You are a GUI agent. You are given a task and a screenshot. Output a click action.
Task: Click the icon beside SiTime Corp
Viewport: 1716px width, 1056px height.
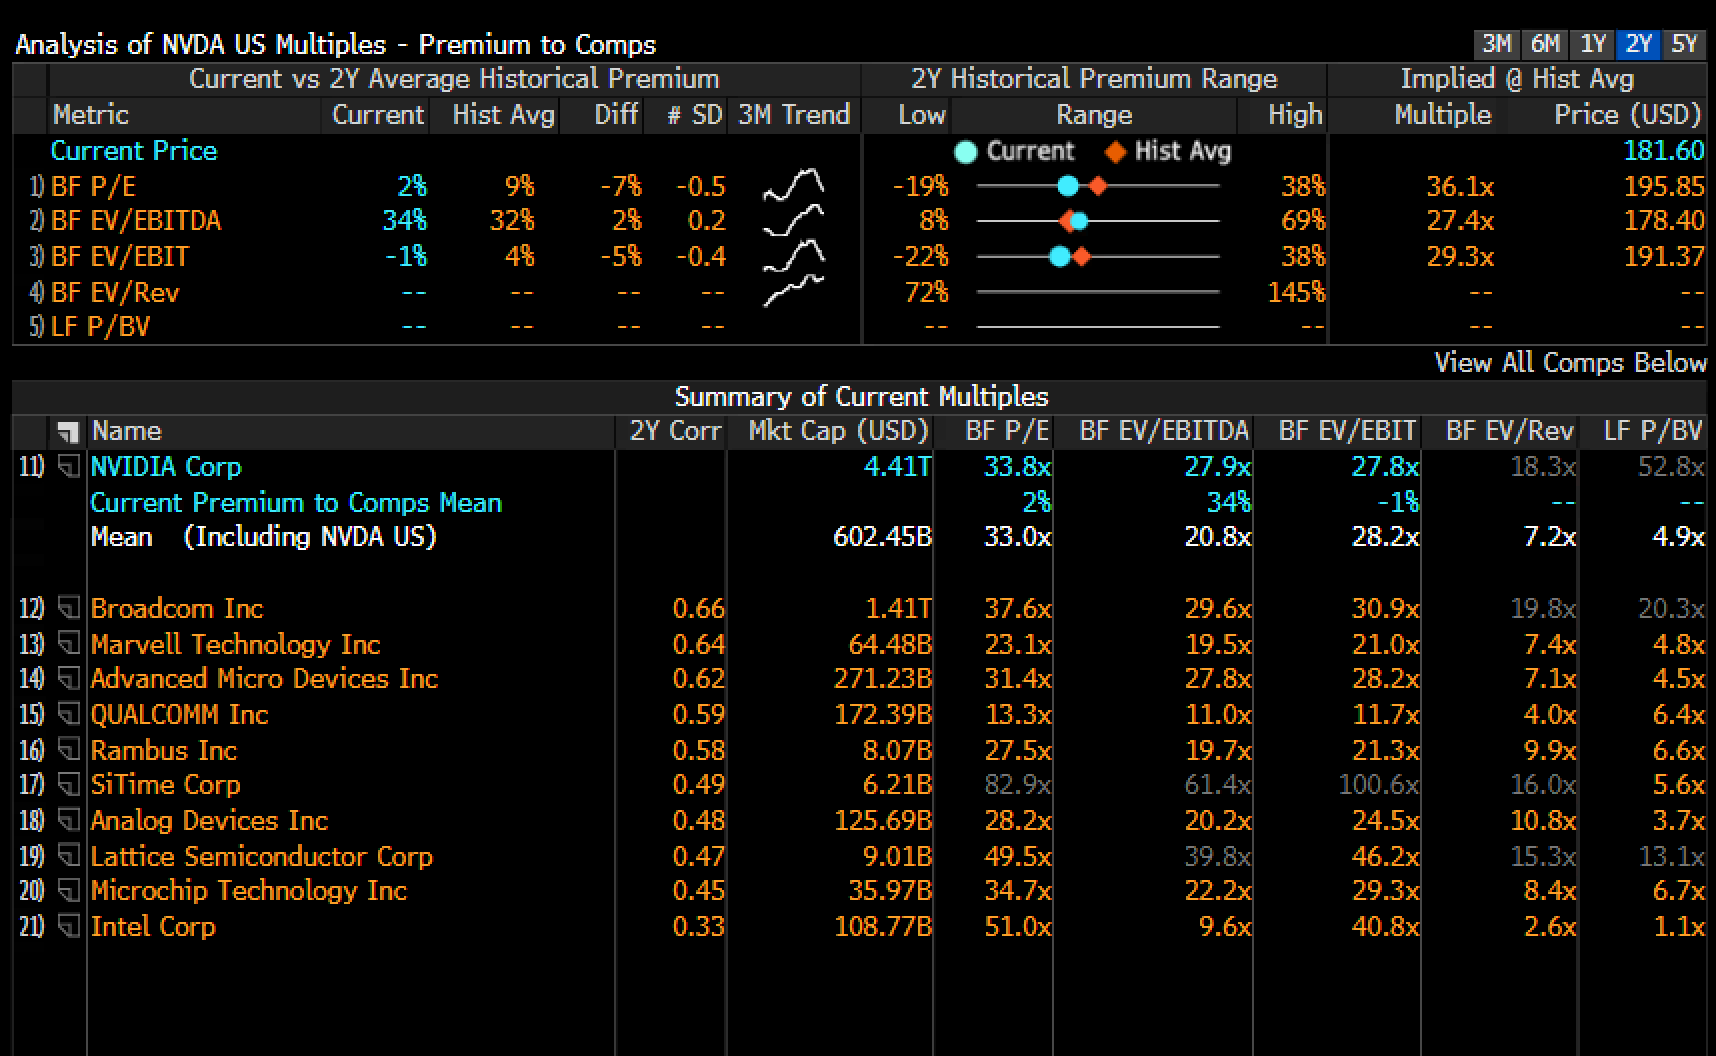[x=68, y=785]
